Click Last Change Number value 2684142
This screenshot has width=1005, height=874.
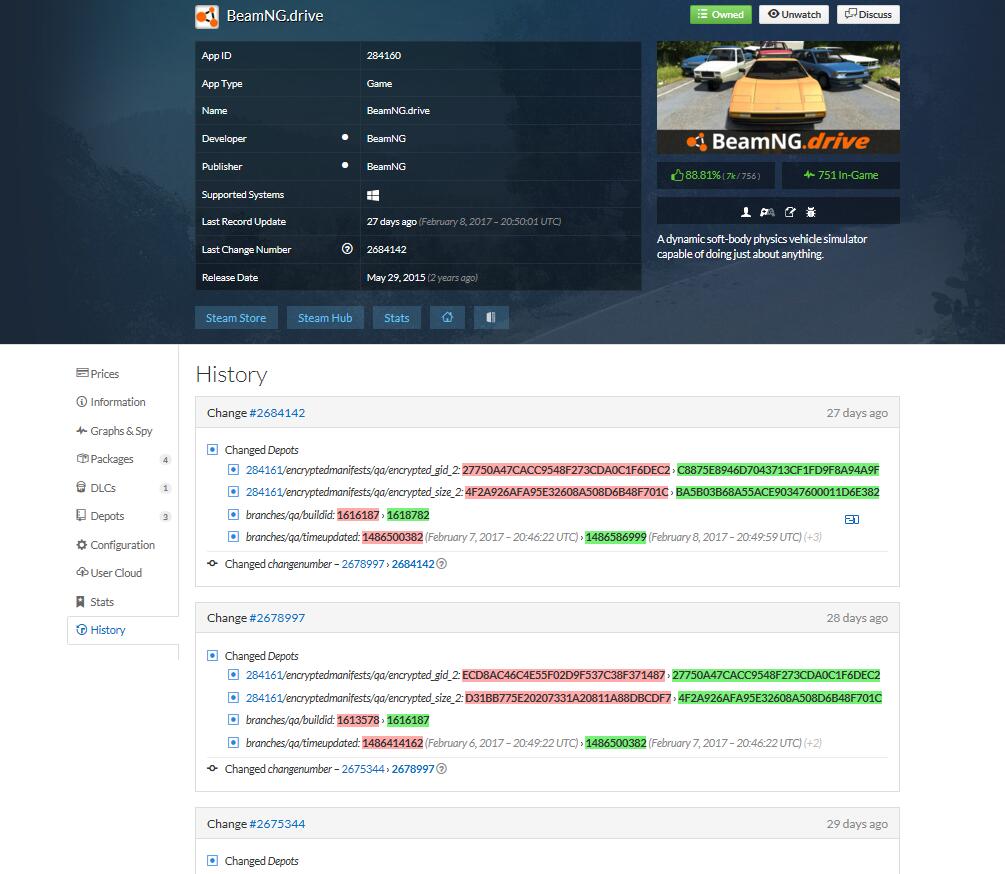point(386,249)
